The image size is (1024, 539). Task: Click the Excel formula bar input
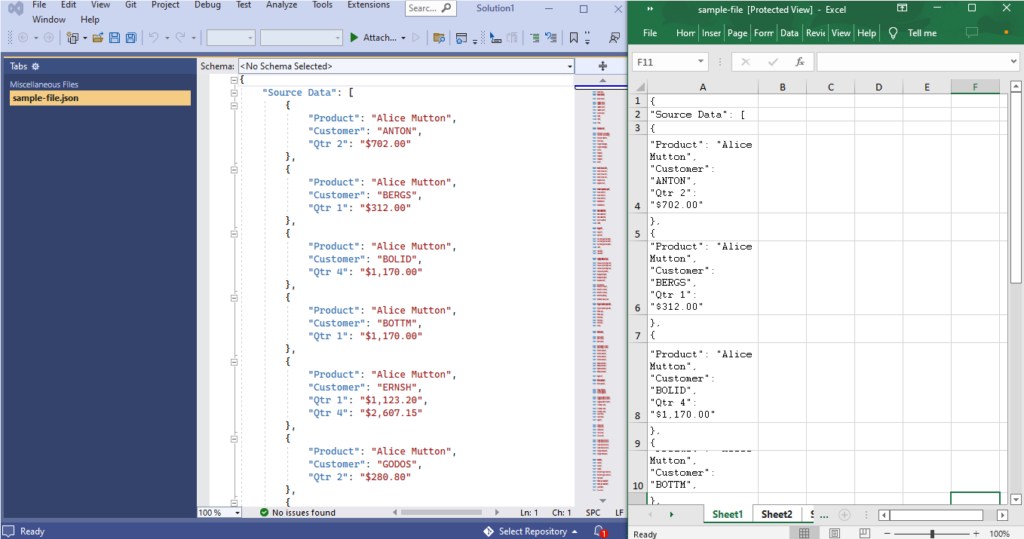[912, 61]
